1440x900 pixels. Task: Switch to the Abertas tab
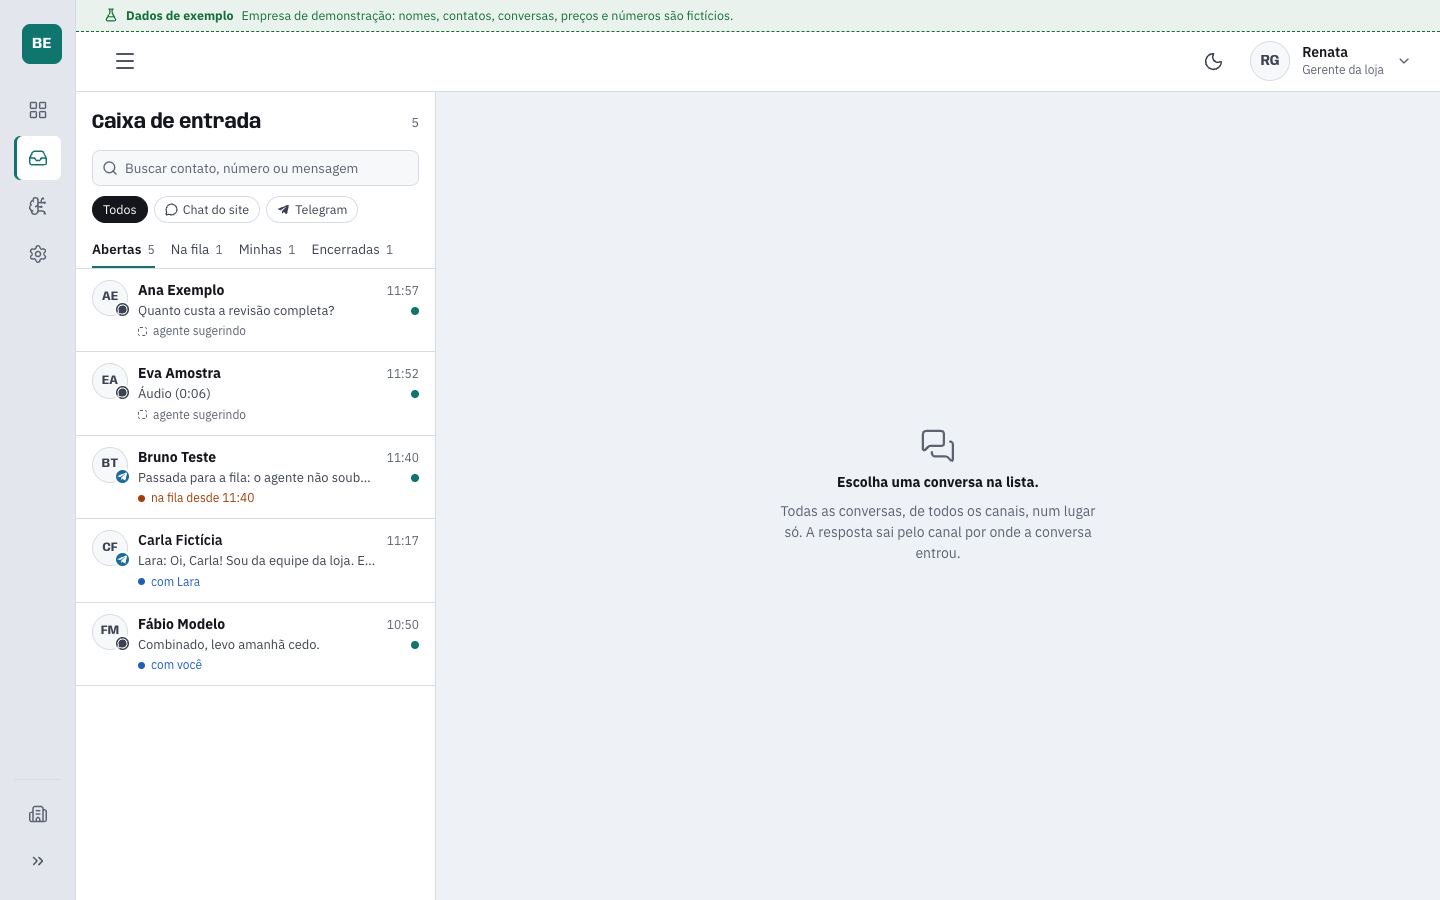[x=123, y=250]
